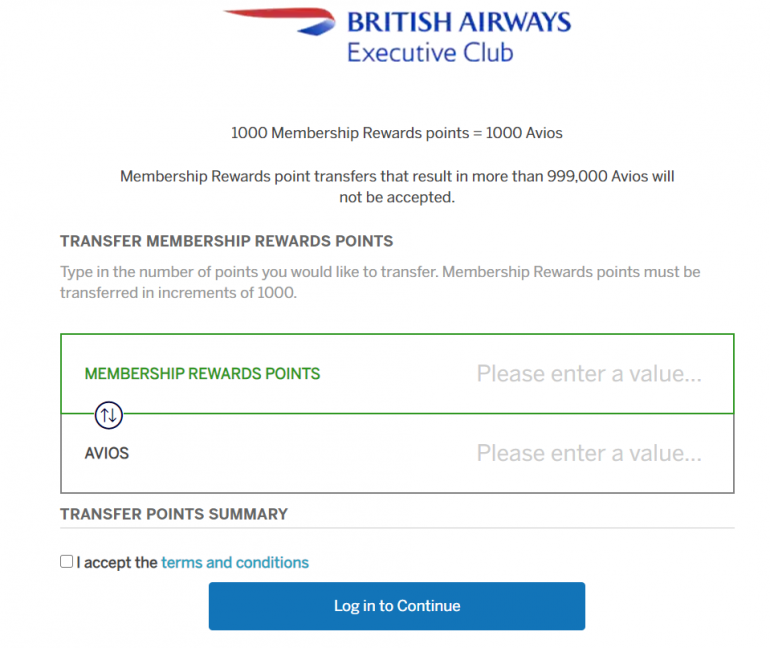
Task: Select the Transfer Points Summary heading
Action: pos(174,514)
